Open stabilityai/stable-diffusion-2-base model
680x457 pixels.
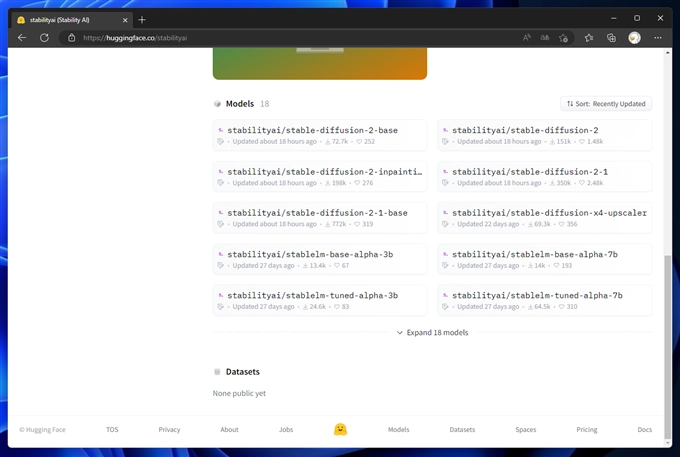coord(320,135)
